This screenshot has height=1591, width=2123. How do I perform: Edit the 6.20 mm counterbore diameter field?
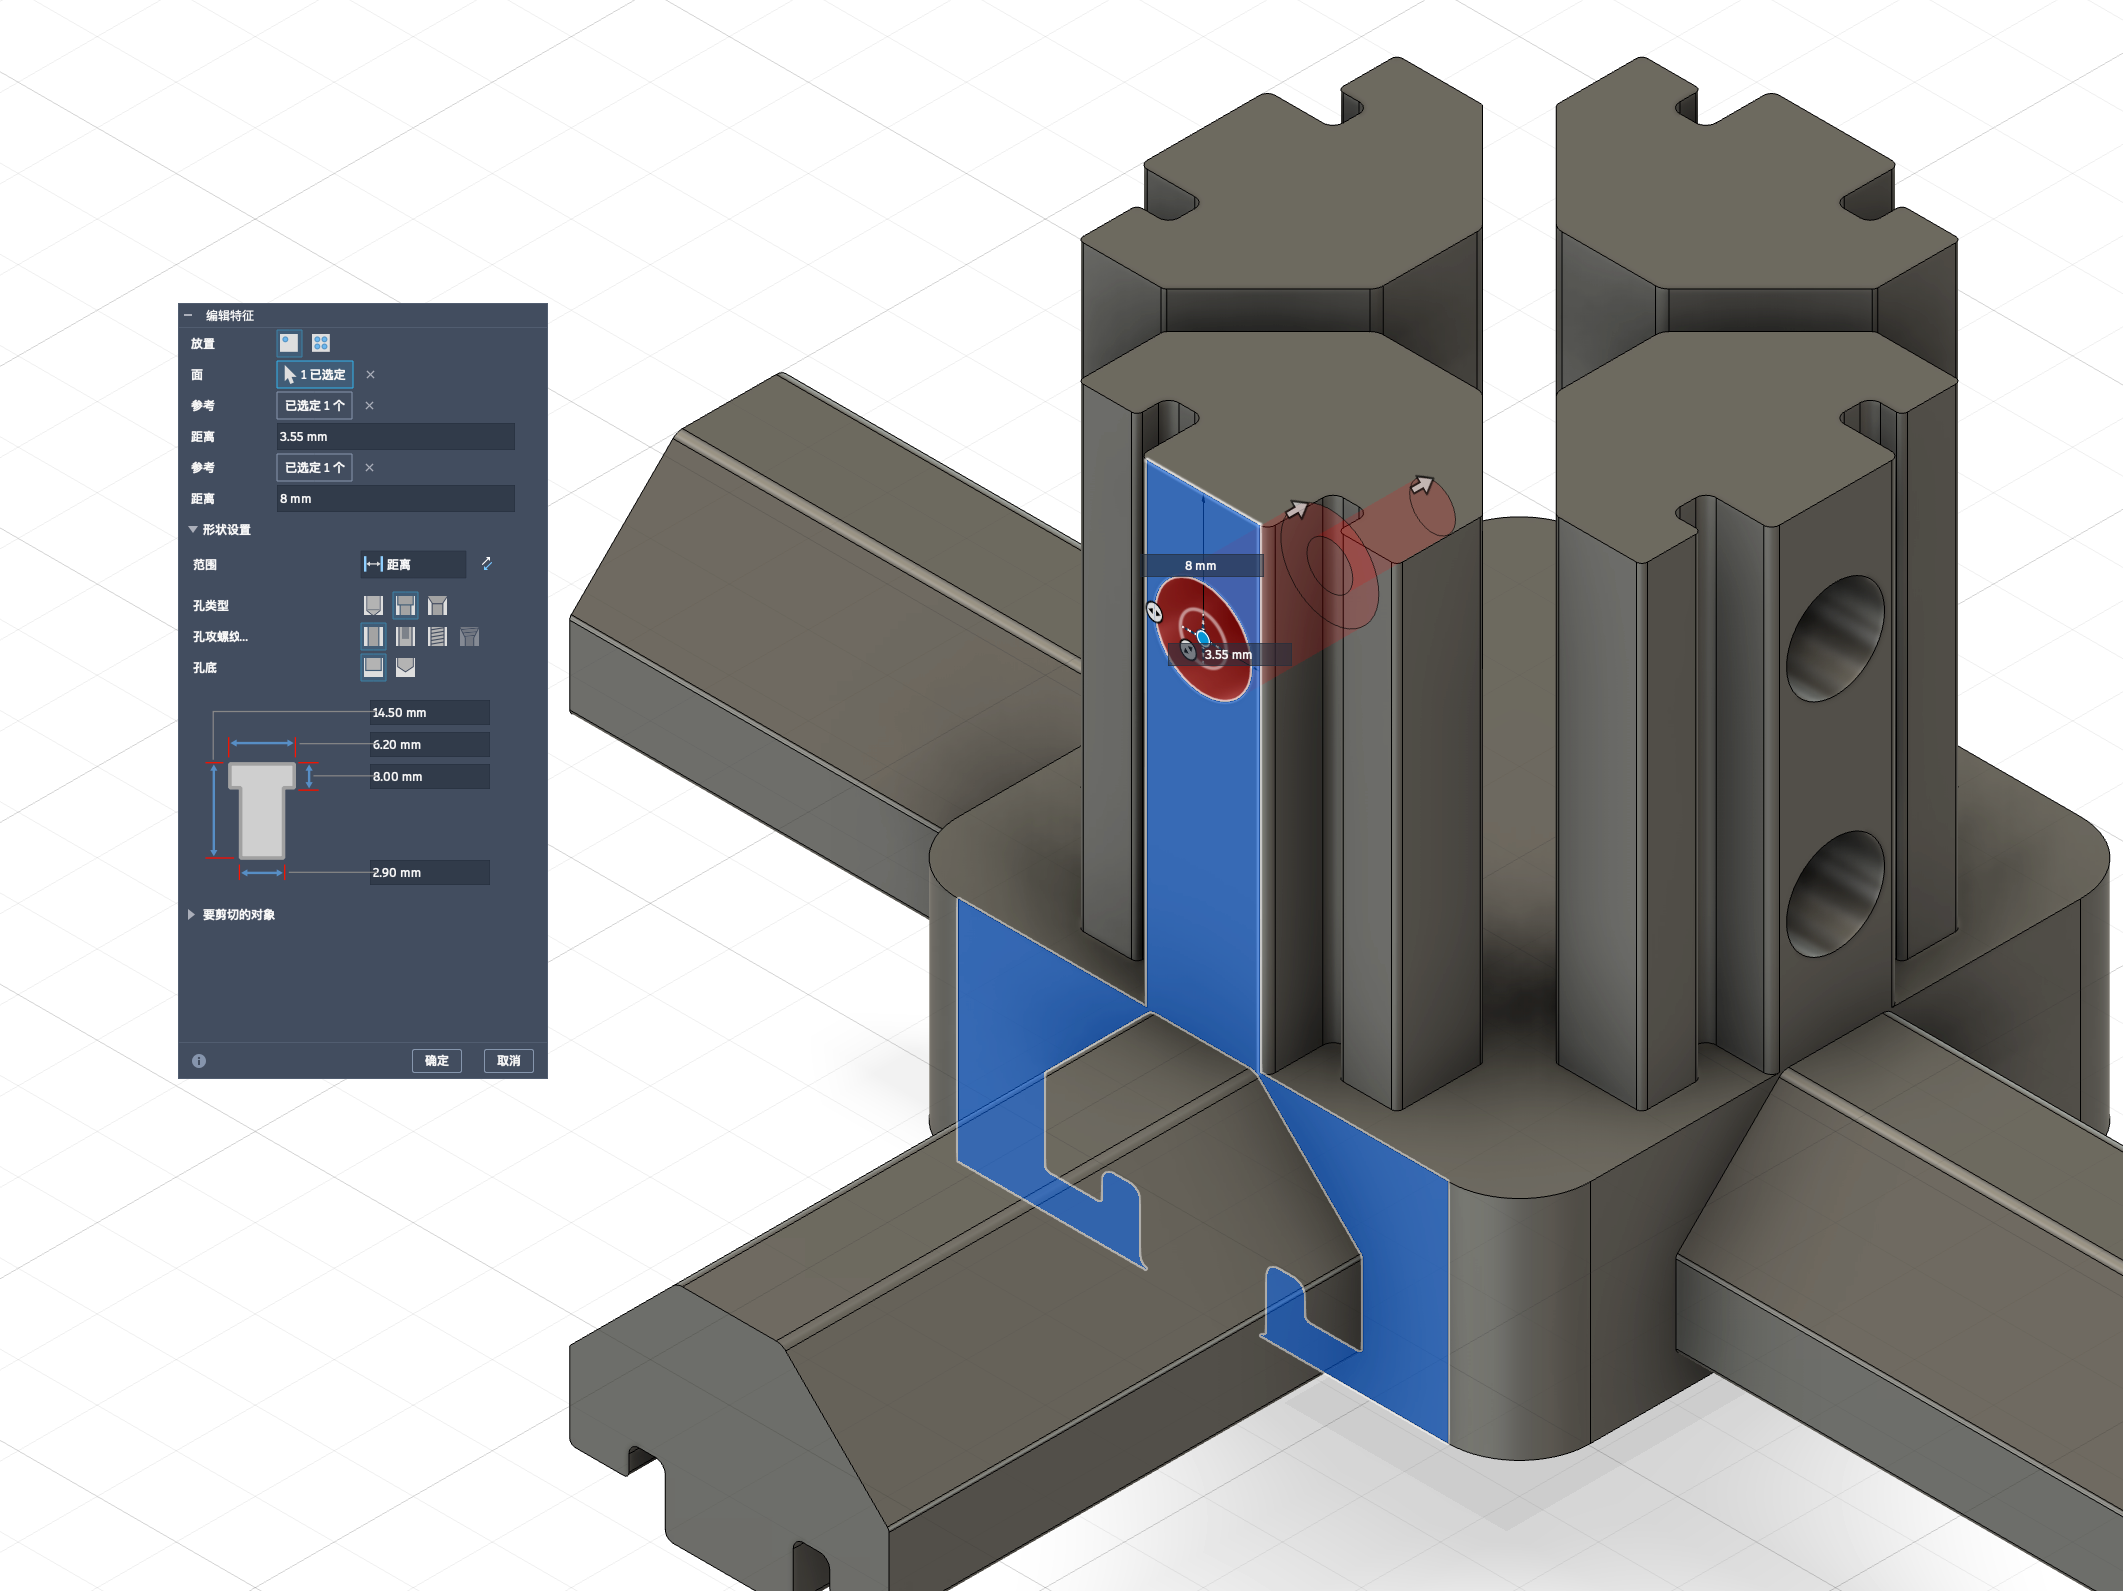[x=429, y=745]
